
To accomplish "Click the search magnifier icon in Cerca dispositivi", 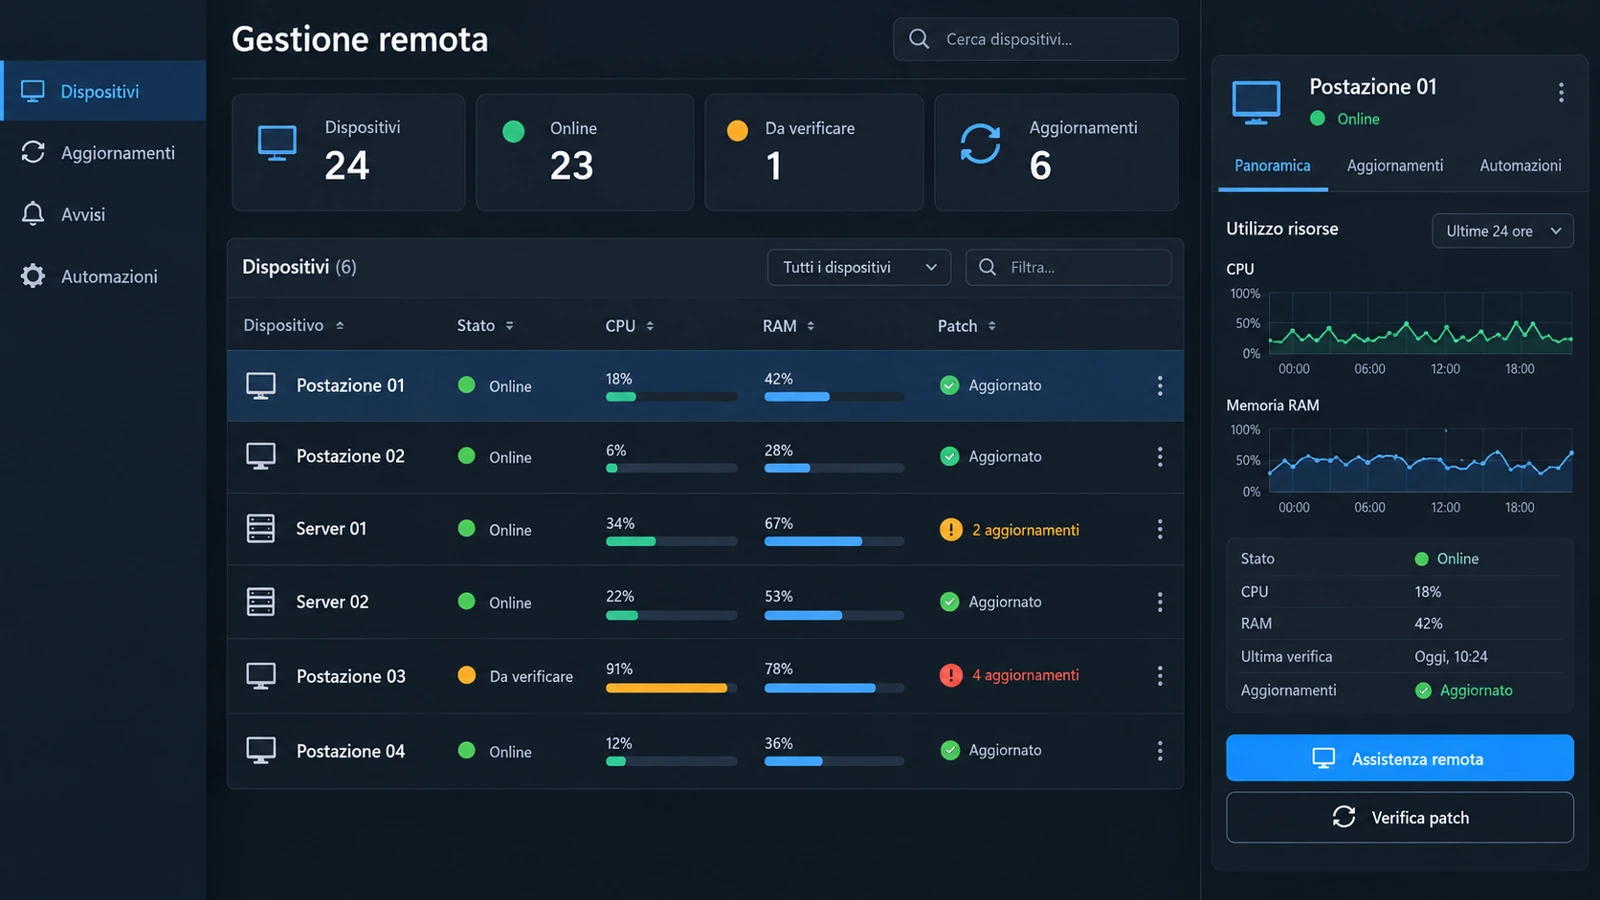I will tap(919, 39).
